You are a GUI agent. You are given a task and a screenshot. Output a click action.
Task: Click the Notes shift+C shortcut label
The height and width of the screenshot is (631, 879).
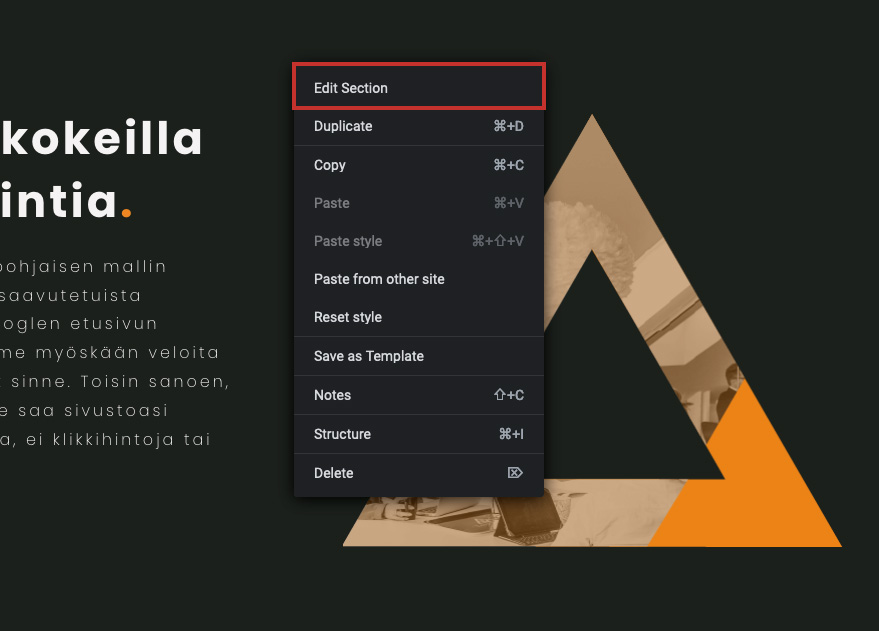point(508,395)
